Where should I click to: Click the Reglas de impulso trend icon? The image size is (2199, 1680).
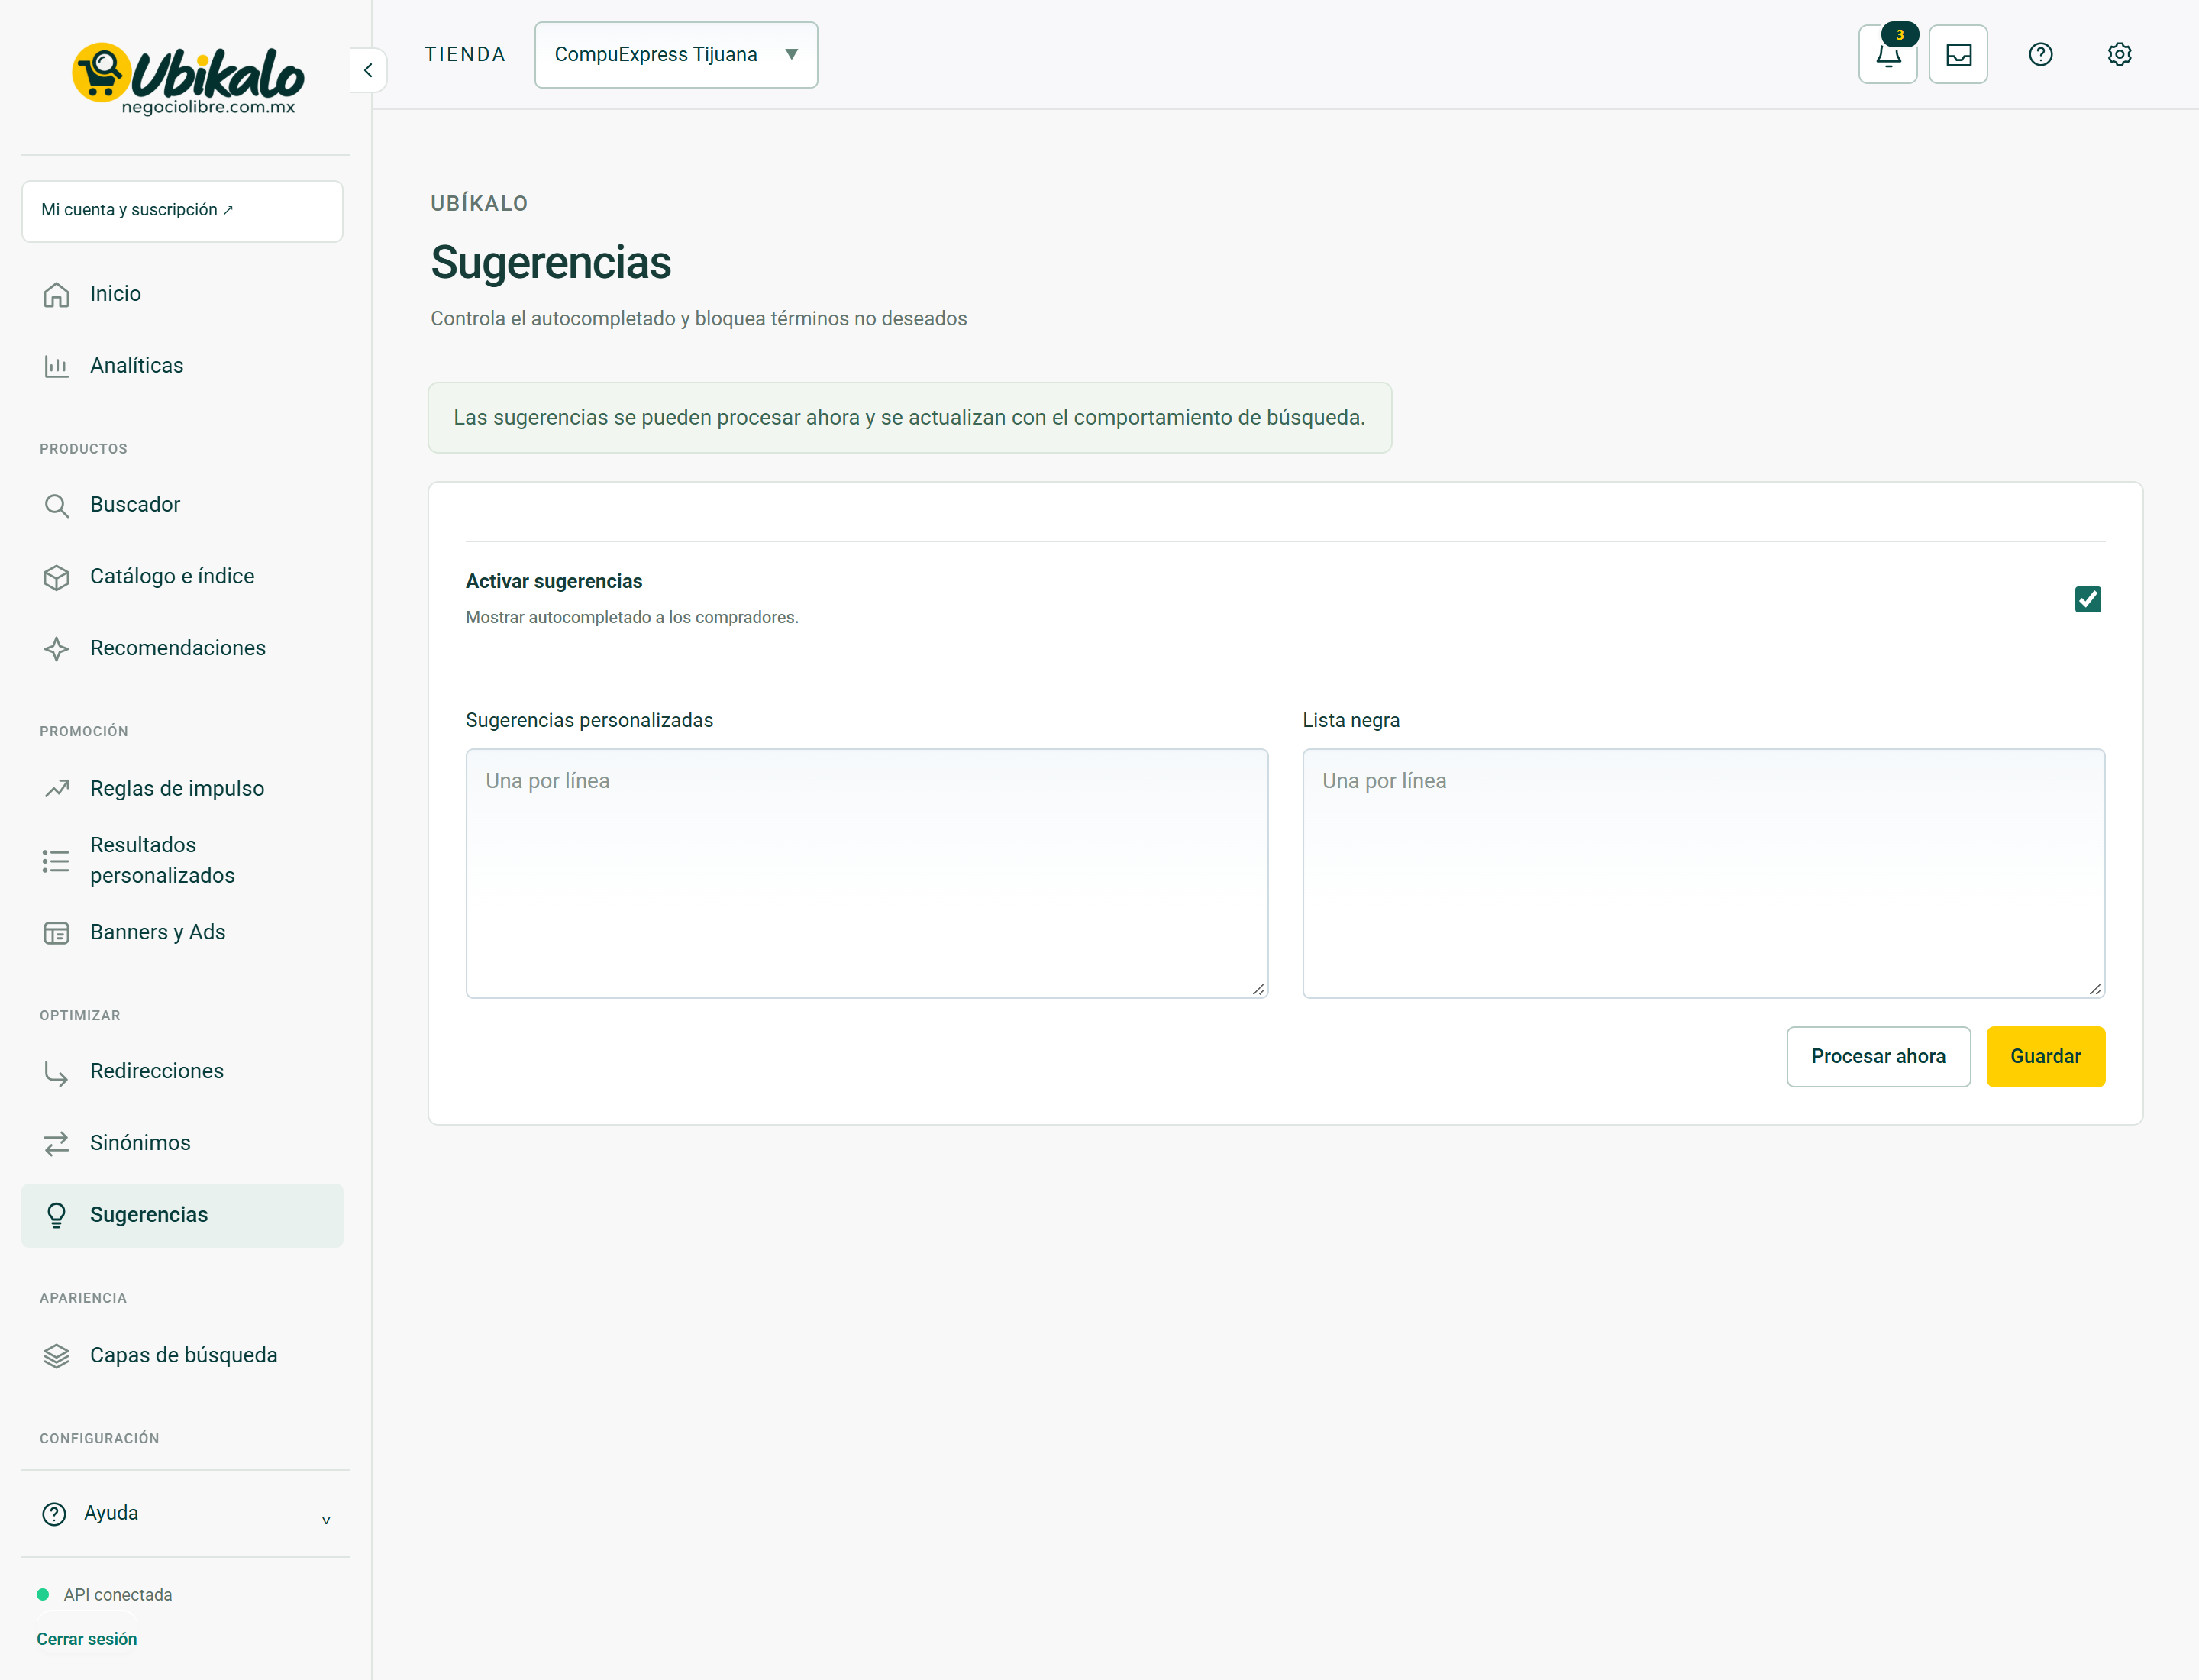pyautogui.click(x=57, y=789)
